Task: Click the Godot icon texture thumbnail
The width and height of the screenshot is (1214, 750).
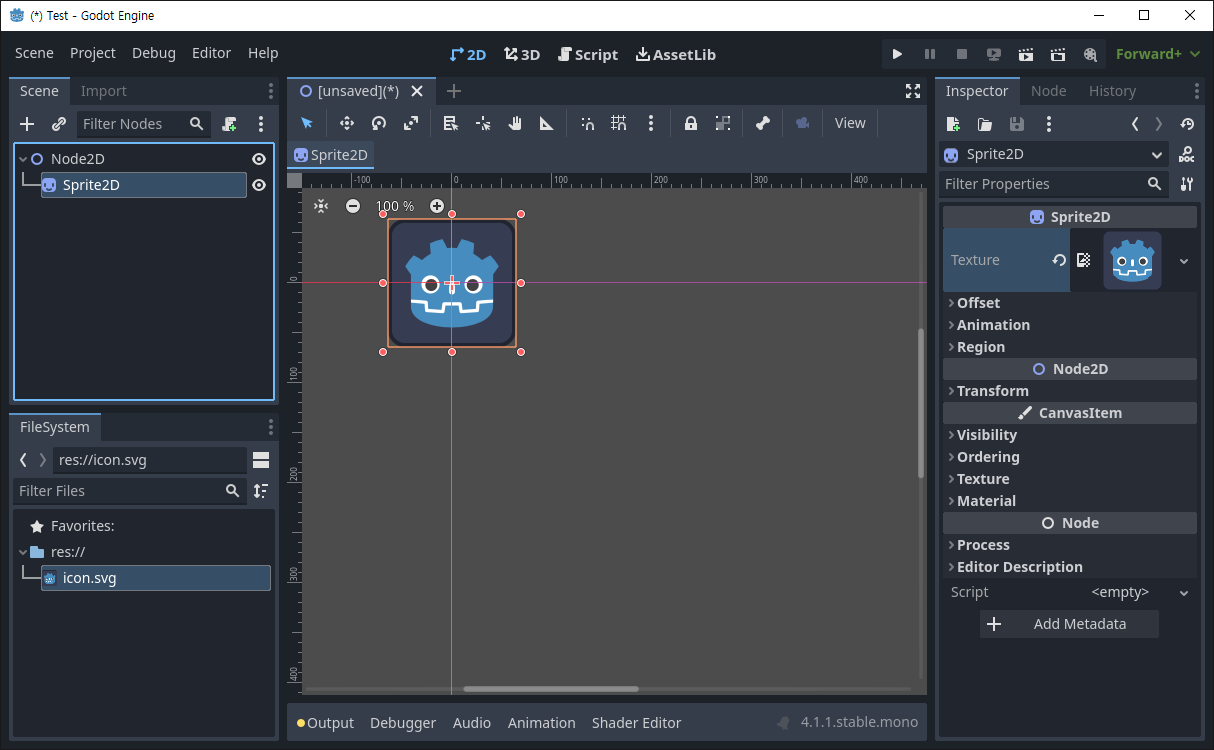Action: pyautogui.click(x=1132, y=260)
